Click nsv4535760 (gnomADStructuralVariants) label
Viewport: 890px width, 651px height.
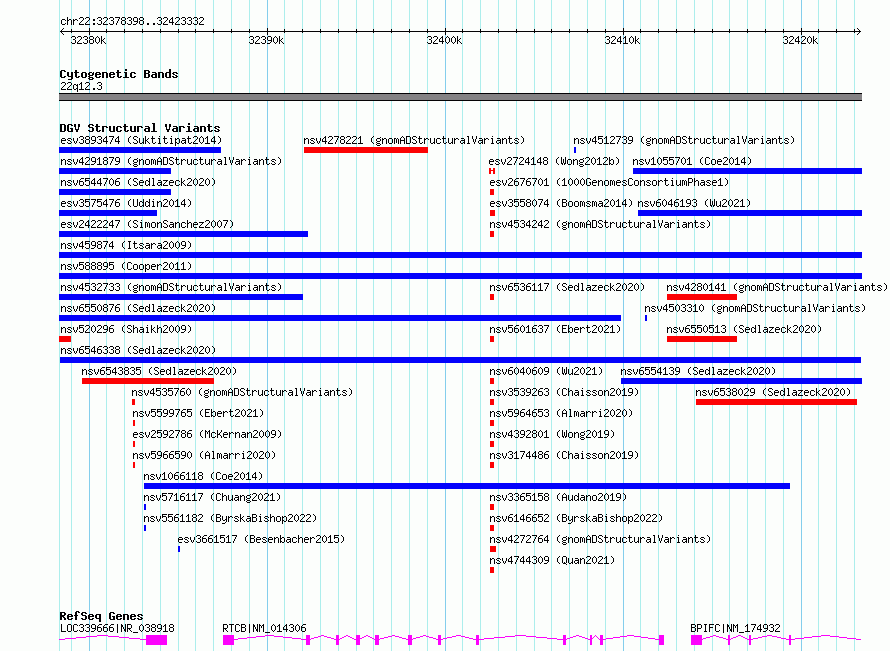tap(242, 392)
